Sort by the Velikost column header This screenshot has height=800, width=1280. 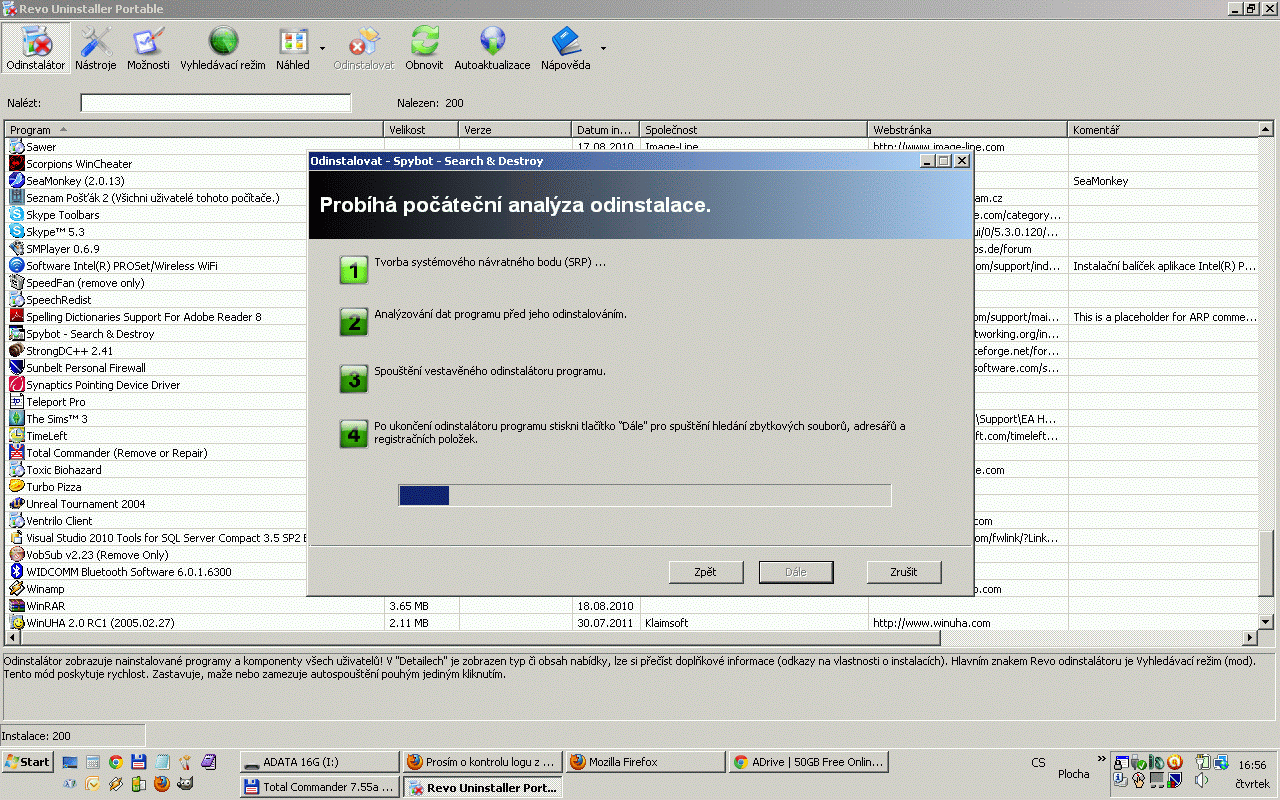click(422, 130)
